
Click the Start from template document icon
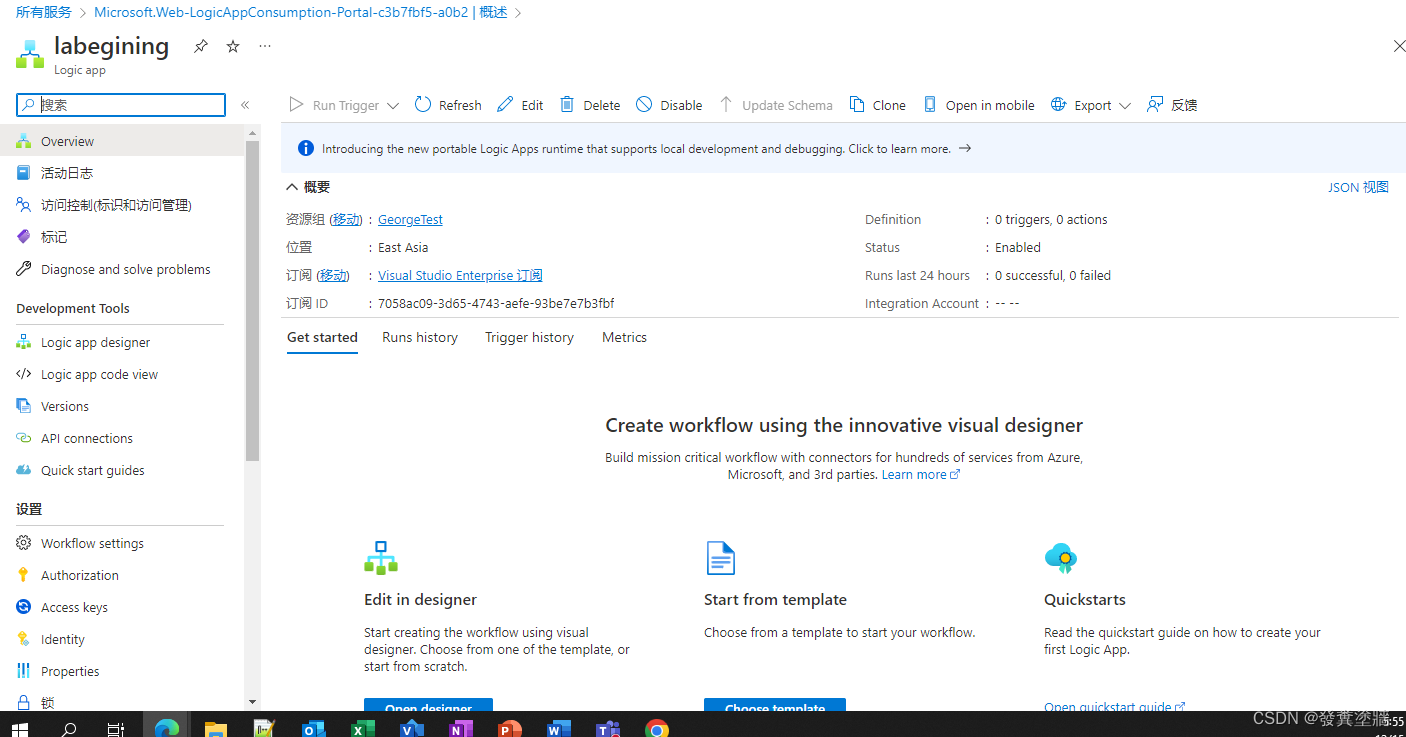point(720,558)
